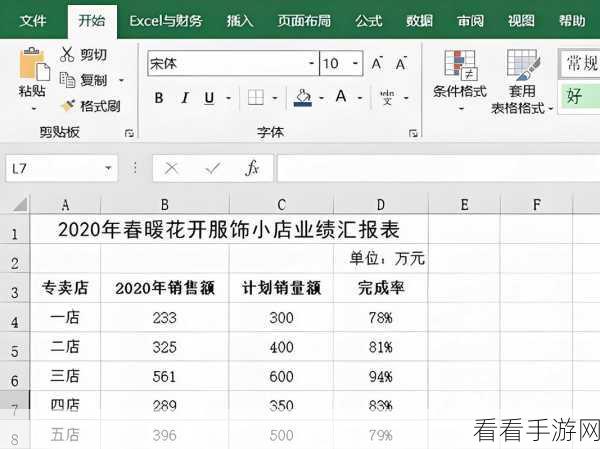This screenshot has width=600, height=449.
Task: Click the 格式刷 label
Action: (100, 106)
